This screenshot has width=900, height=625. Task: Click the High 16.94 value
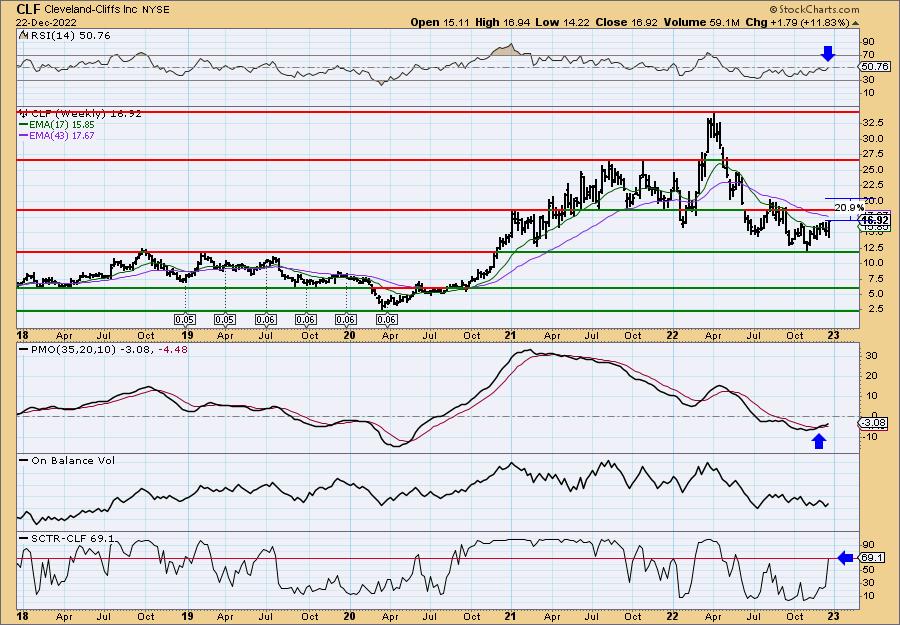[503, 22]
